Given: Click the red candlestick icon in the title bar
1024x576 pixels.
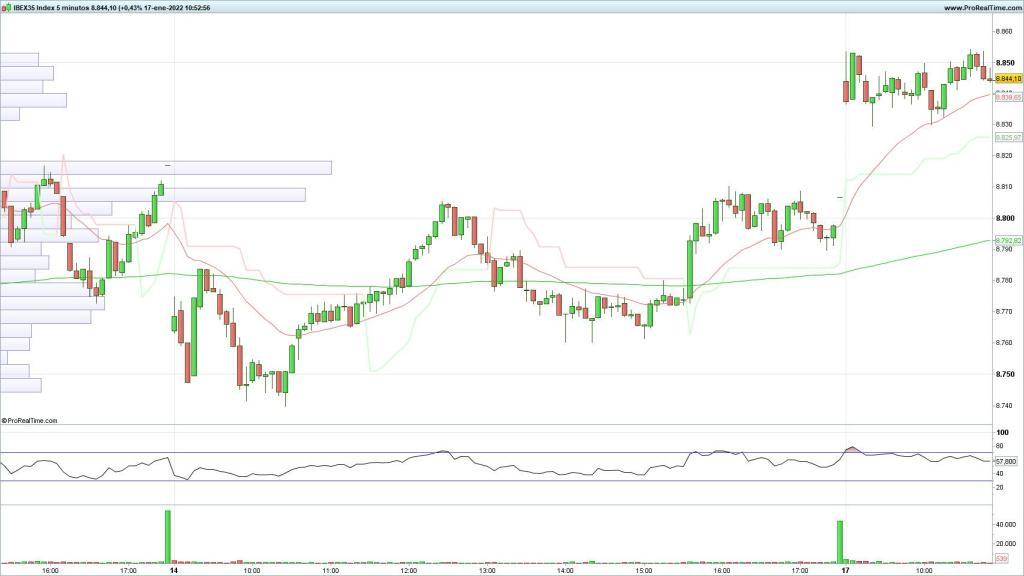Looking at the screenshot, I should (4, 7).
